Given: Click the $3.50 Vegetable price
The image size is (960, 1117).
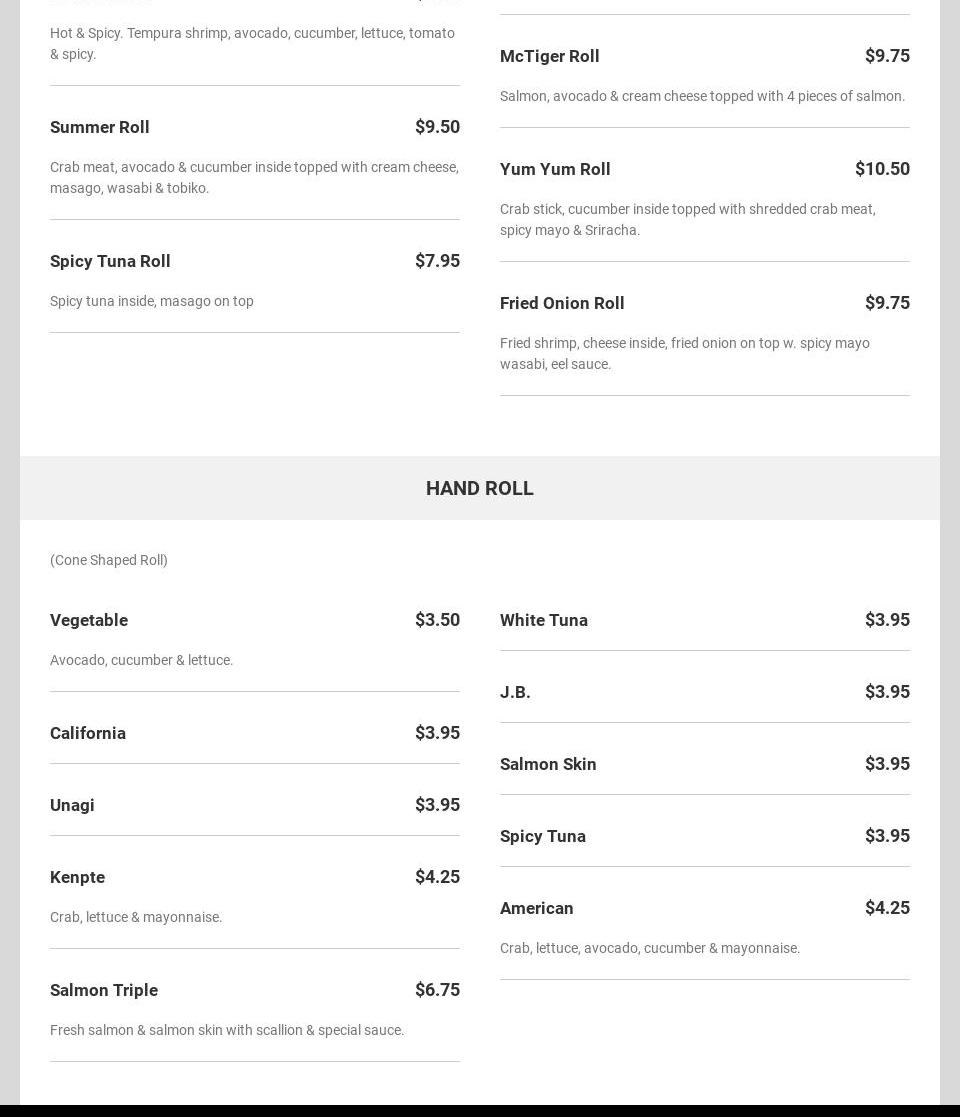Looking at the screenshot, I should (x=437, y=619).
